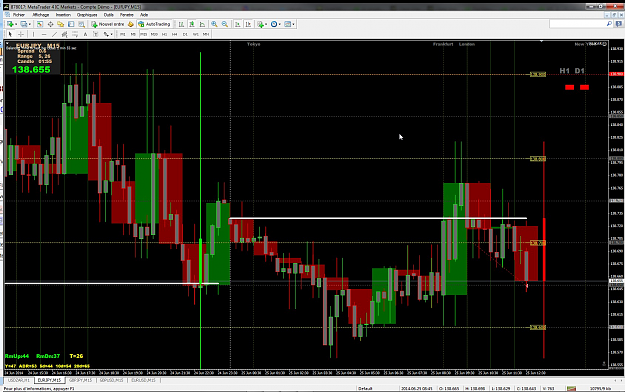The height and width of the screenshot is (392, 625).
Task: Launch the MetaEditor icon
Action: pos(131,24)
